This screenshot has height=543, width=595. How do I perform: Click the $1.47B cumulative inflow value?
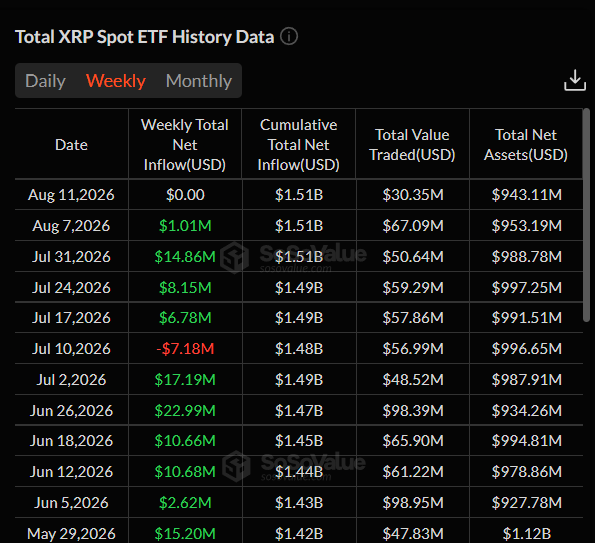(x=299, y=411)
